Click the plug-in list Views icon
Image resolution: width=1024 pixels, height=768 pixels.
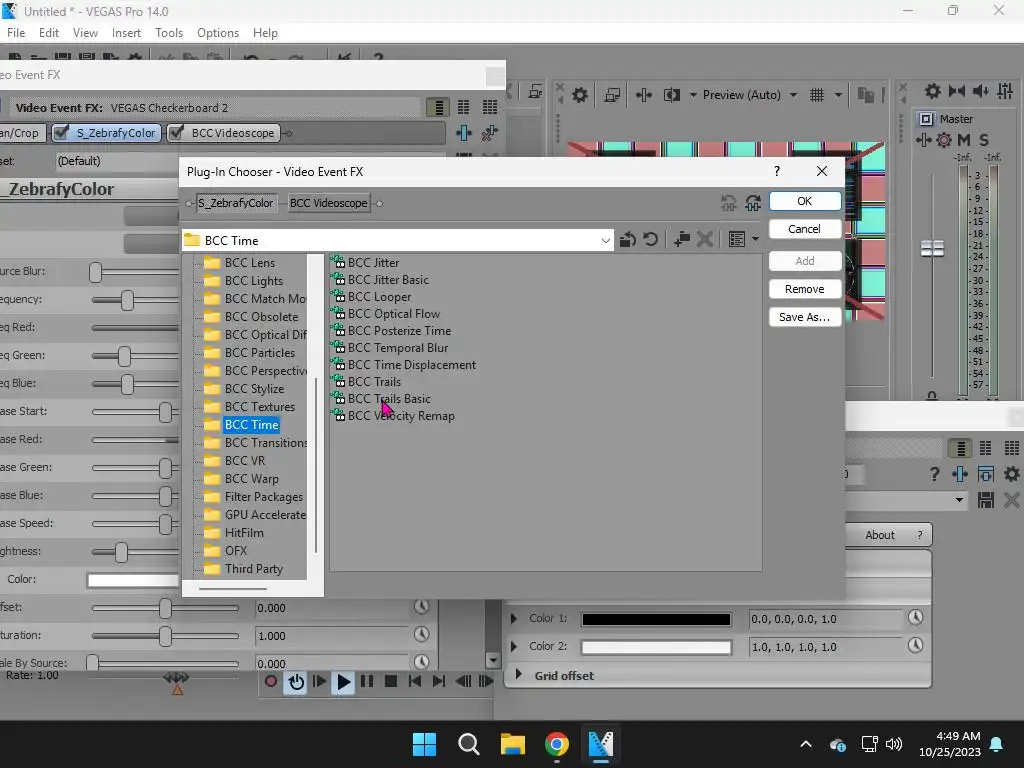coord(737,240)
